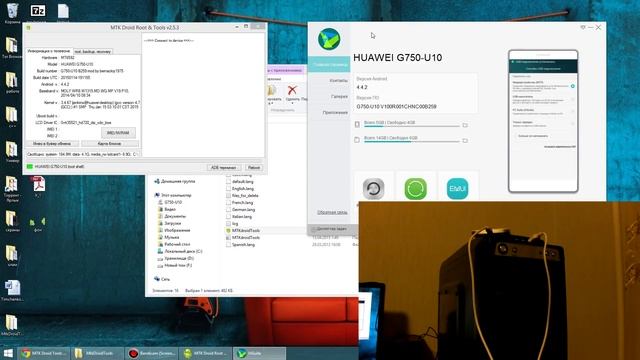Switch to MTK Droid Root taskbar button
Screen dimensions: 640x360
(x=206, y=353)
